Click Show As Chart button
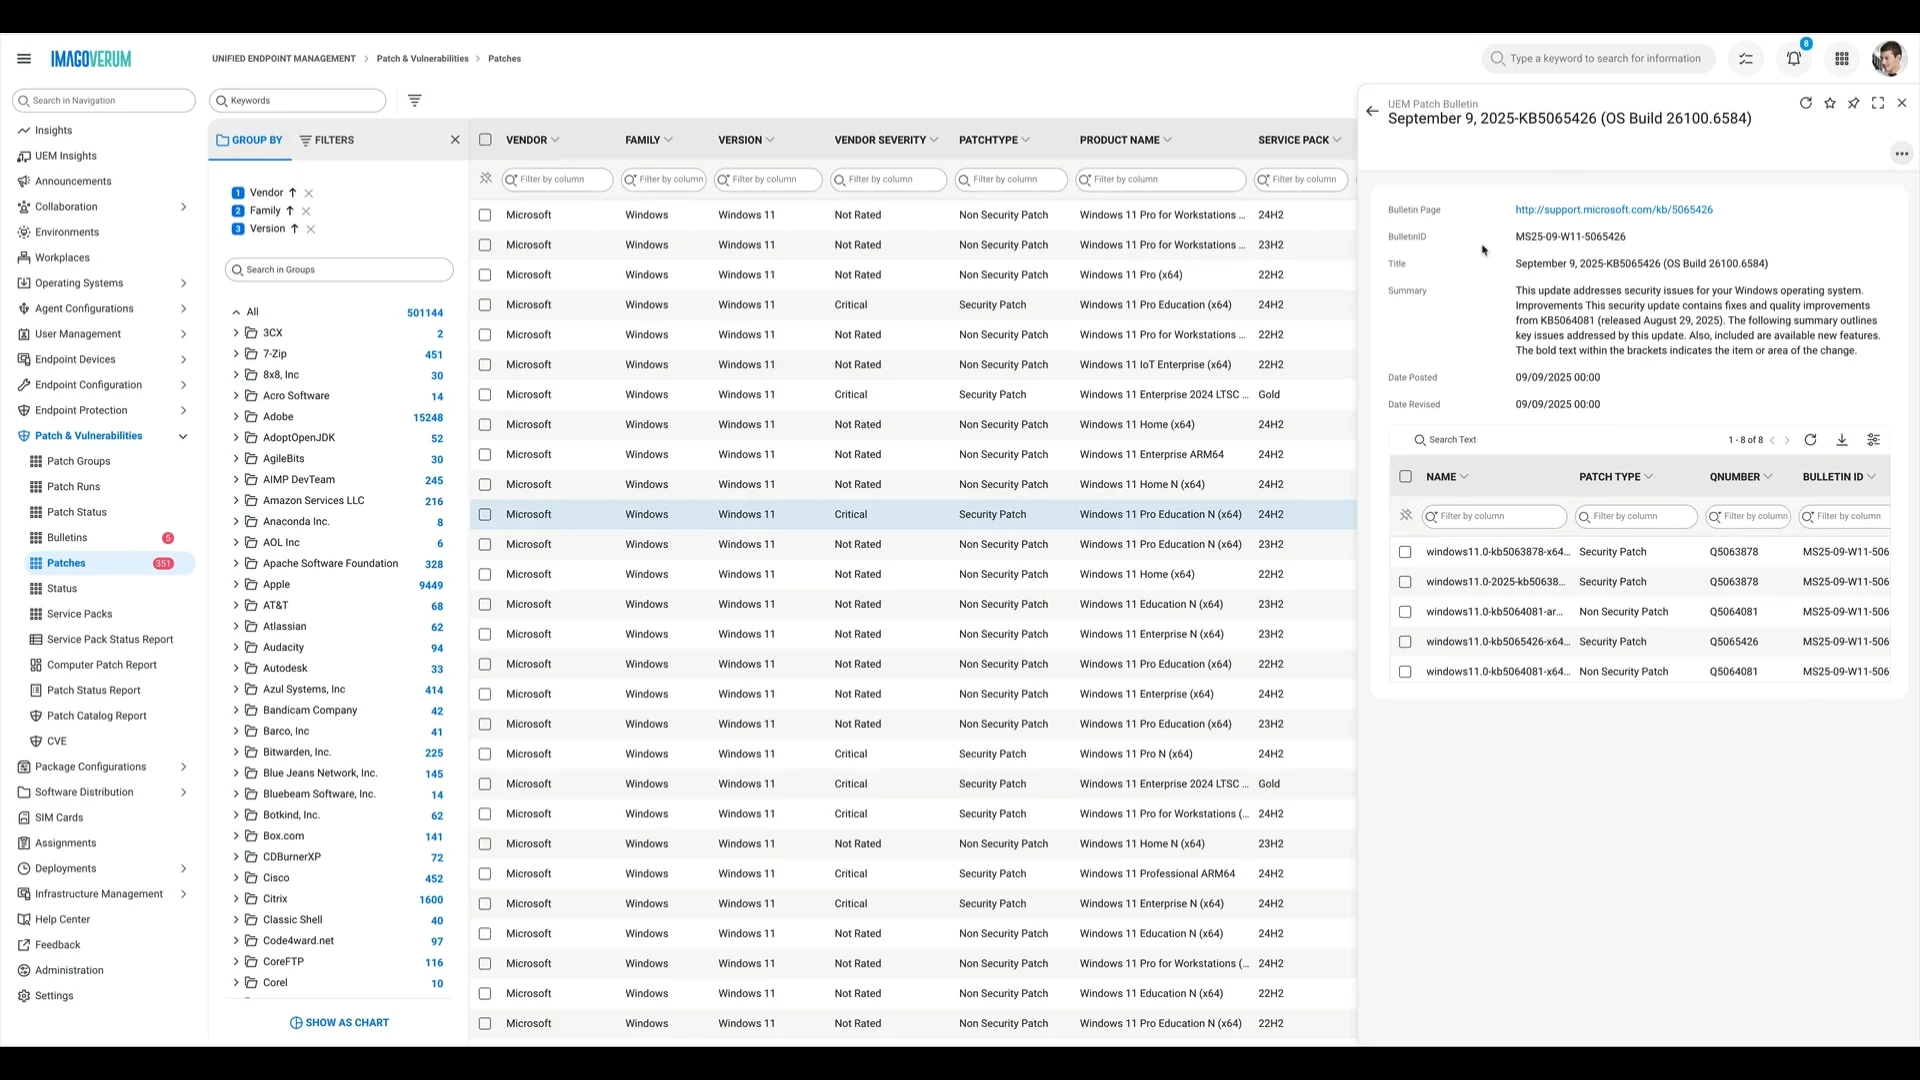The height and width of the screenshot is (1080, 1920). pyautogui.click(x=339, y=1023)
